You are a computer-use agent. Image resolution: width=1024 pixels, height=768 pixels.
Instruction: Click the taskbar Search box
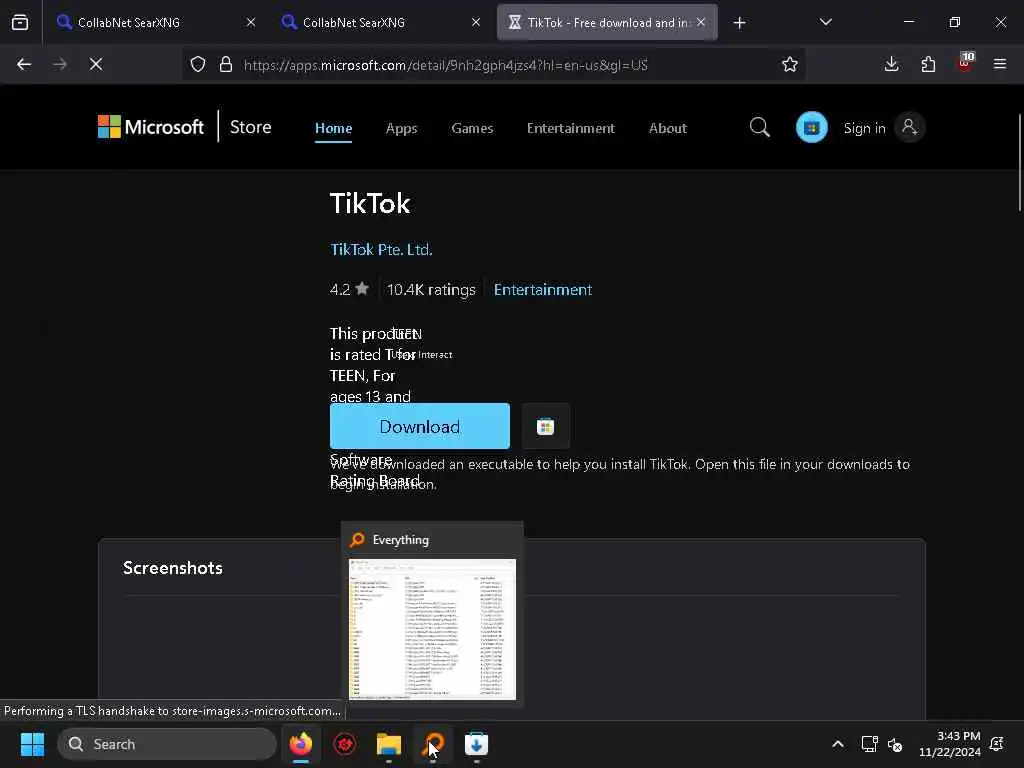tap(167, 744)
